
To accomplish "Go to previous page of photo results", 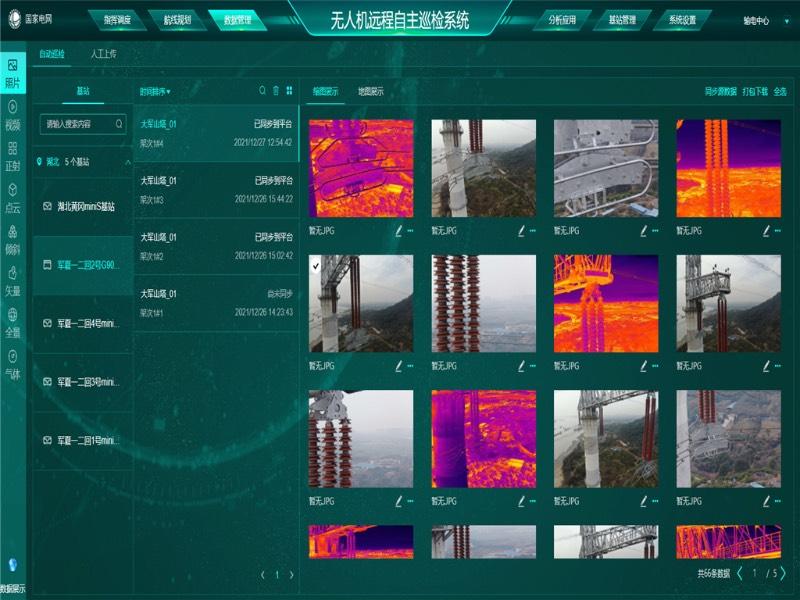I will pyautogui.click(x=740, y=573).
